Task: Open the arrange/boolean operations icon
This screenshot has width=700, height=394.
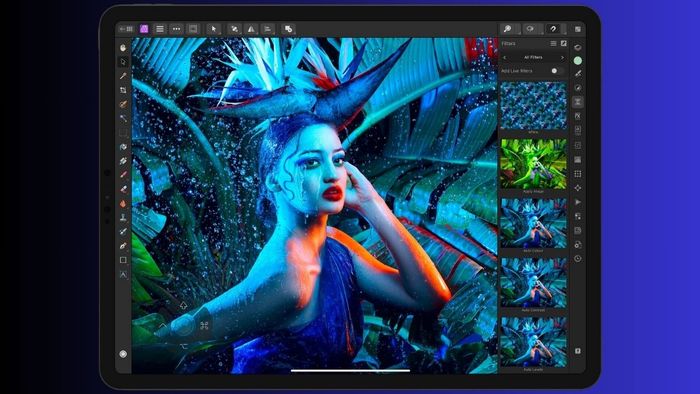Action: [288, 29]
